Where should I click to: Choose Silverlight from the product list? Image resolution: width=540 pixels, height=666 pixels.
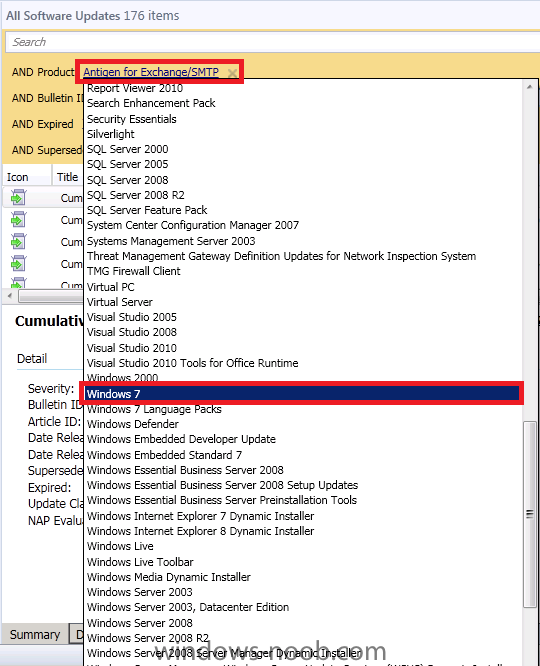[x=110, y=134]
